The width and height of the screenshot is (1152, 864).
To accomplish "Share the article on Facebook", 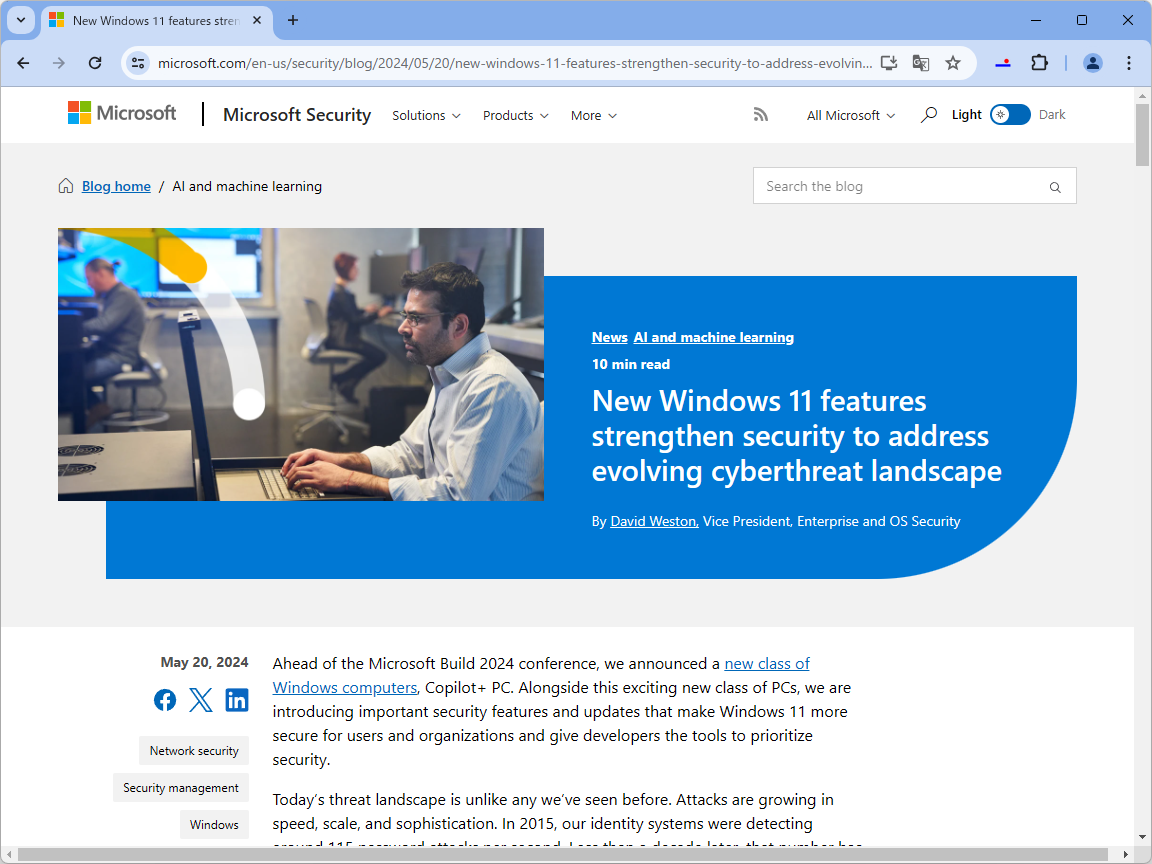I will click(x=165, y=699).
